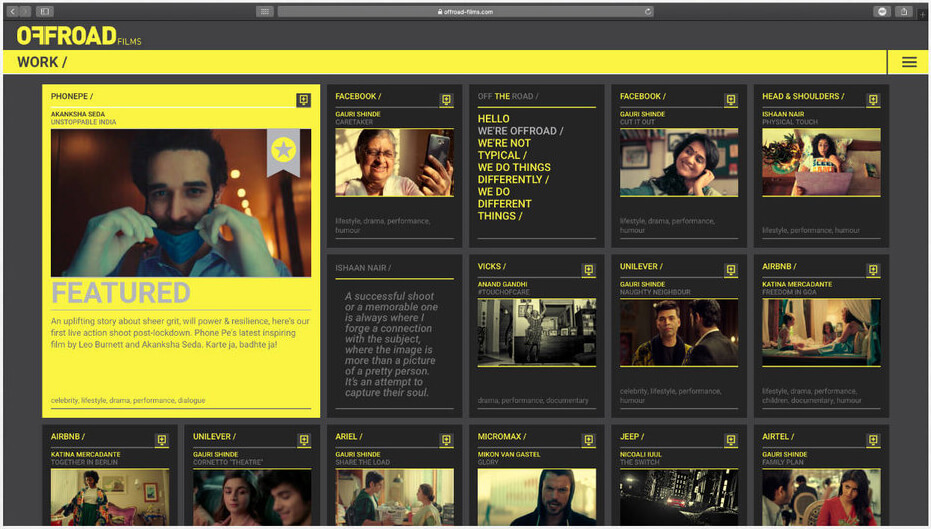This screenshot has width=931, height=529.
Task: Click the expand icon on the Unilever Cornetto card
Action: click(304, 440)
